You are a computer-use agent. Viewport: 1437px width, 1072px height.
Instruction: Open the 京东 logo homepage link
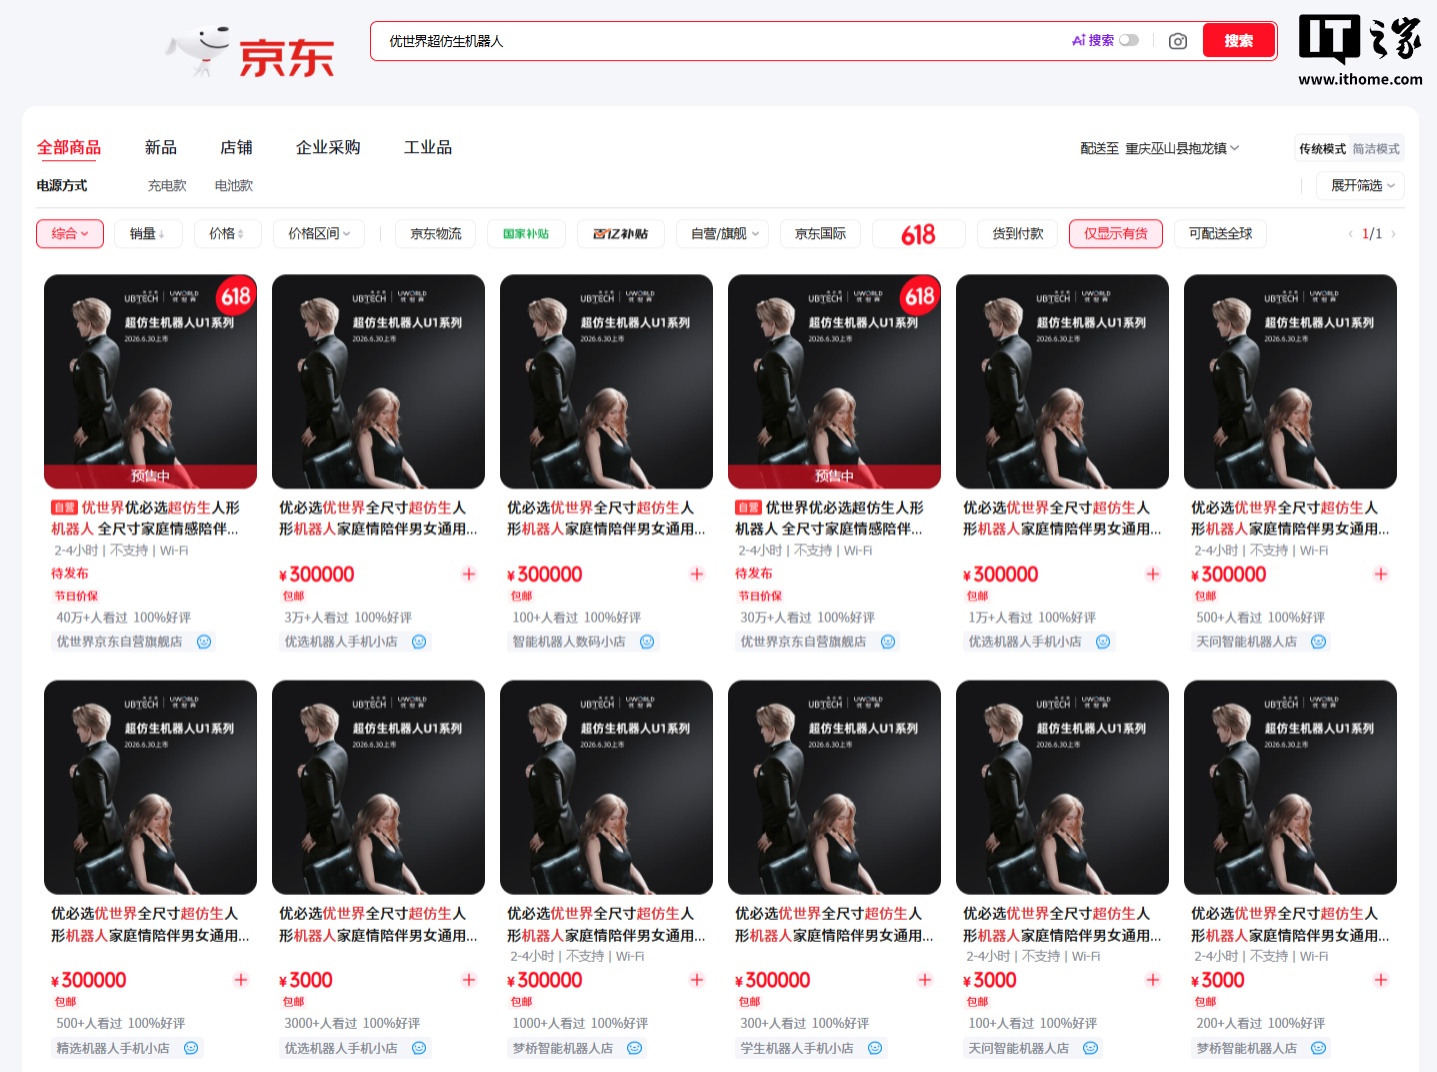[250, 50]
